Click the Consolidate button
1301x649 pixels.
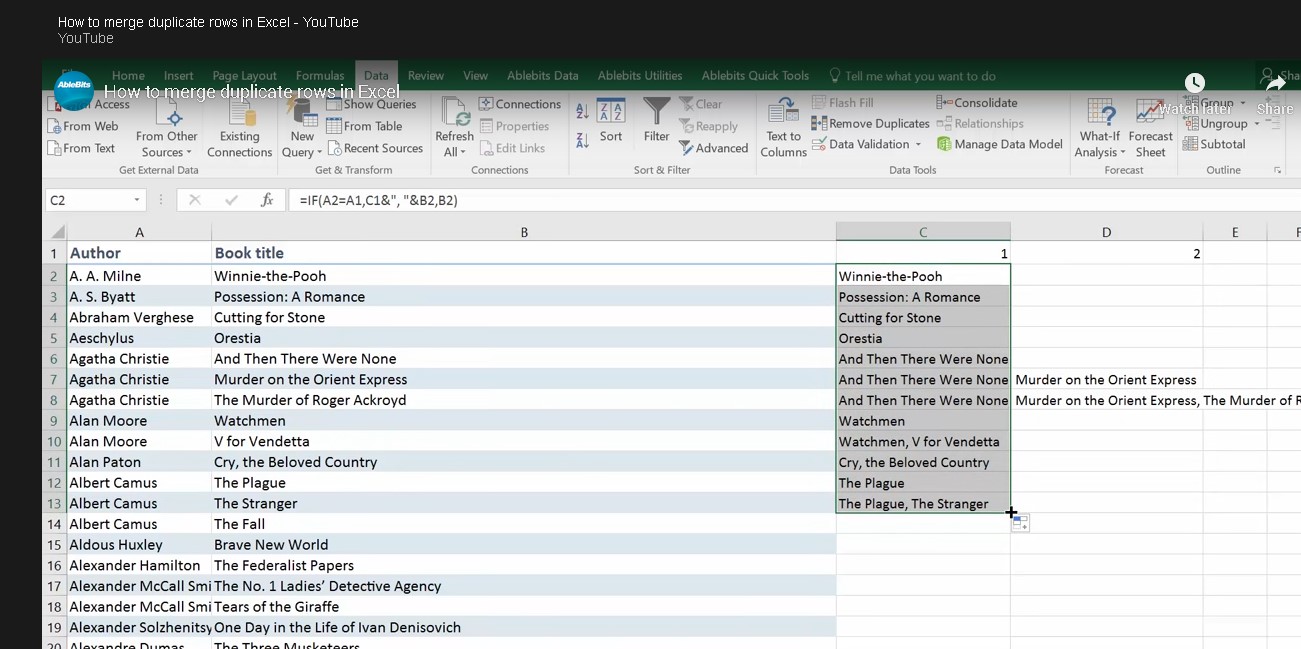click(x=977, y=103)
